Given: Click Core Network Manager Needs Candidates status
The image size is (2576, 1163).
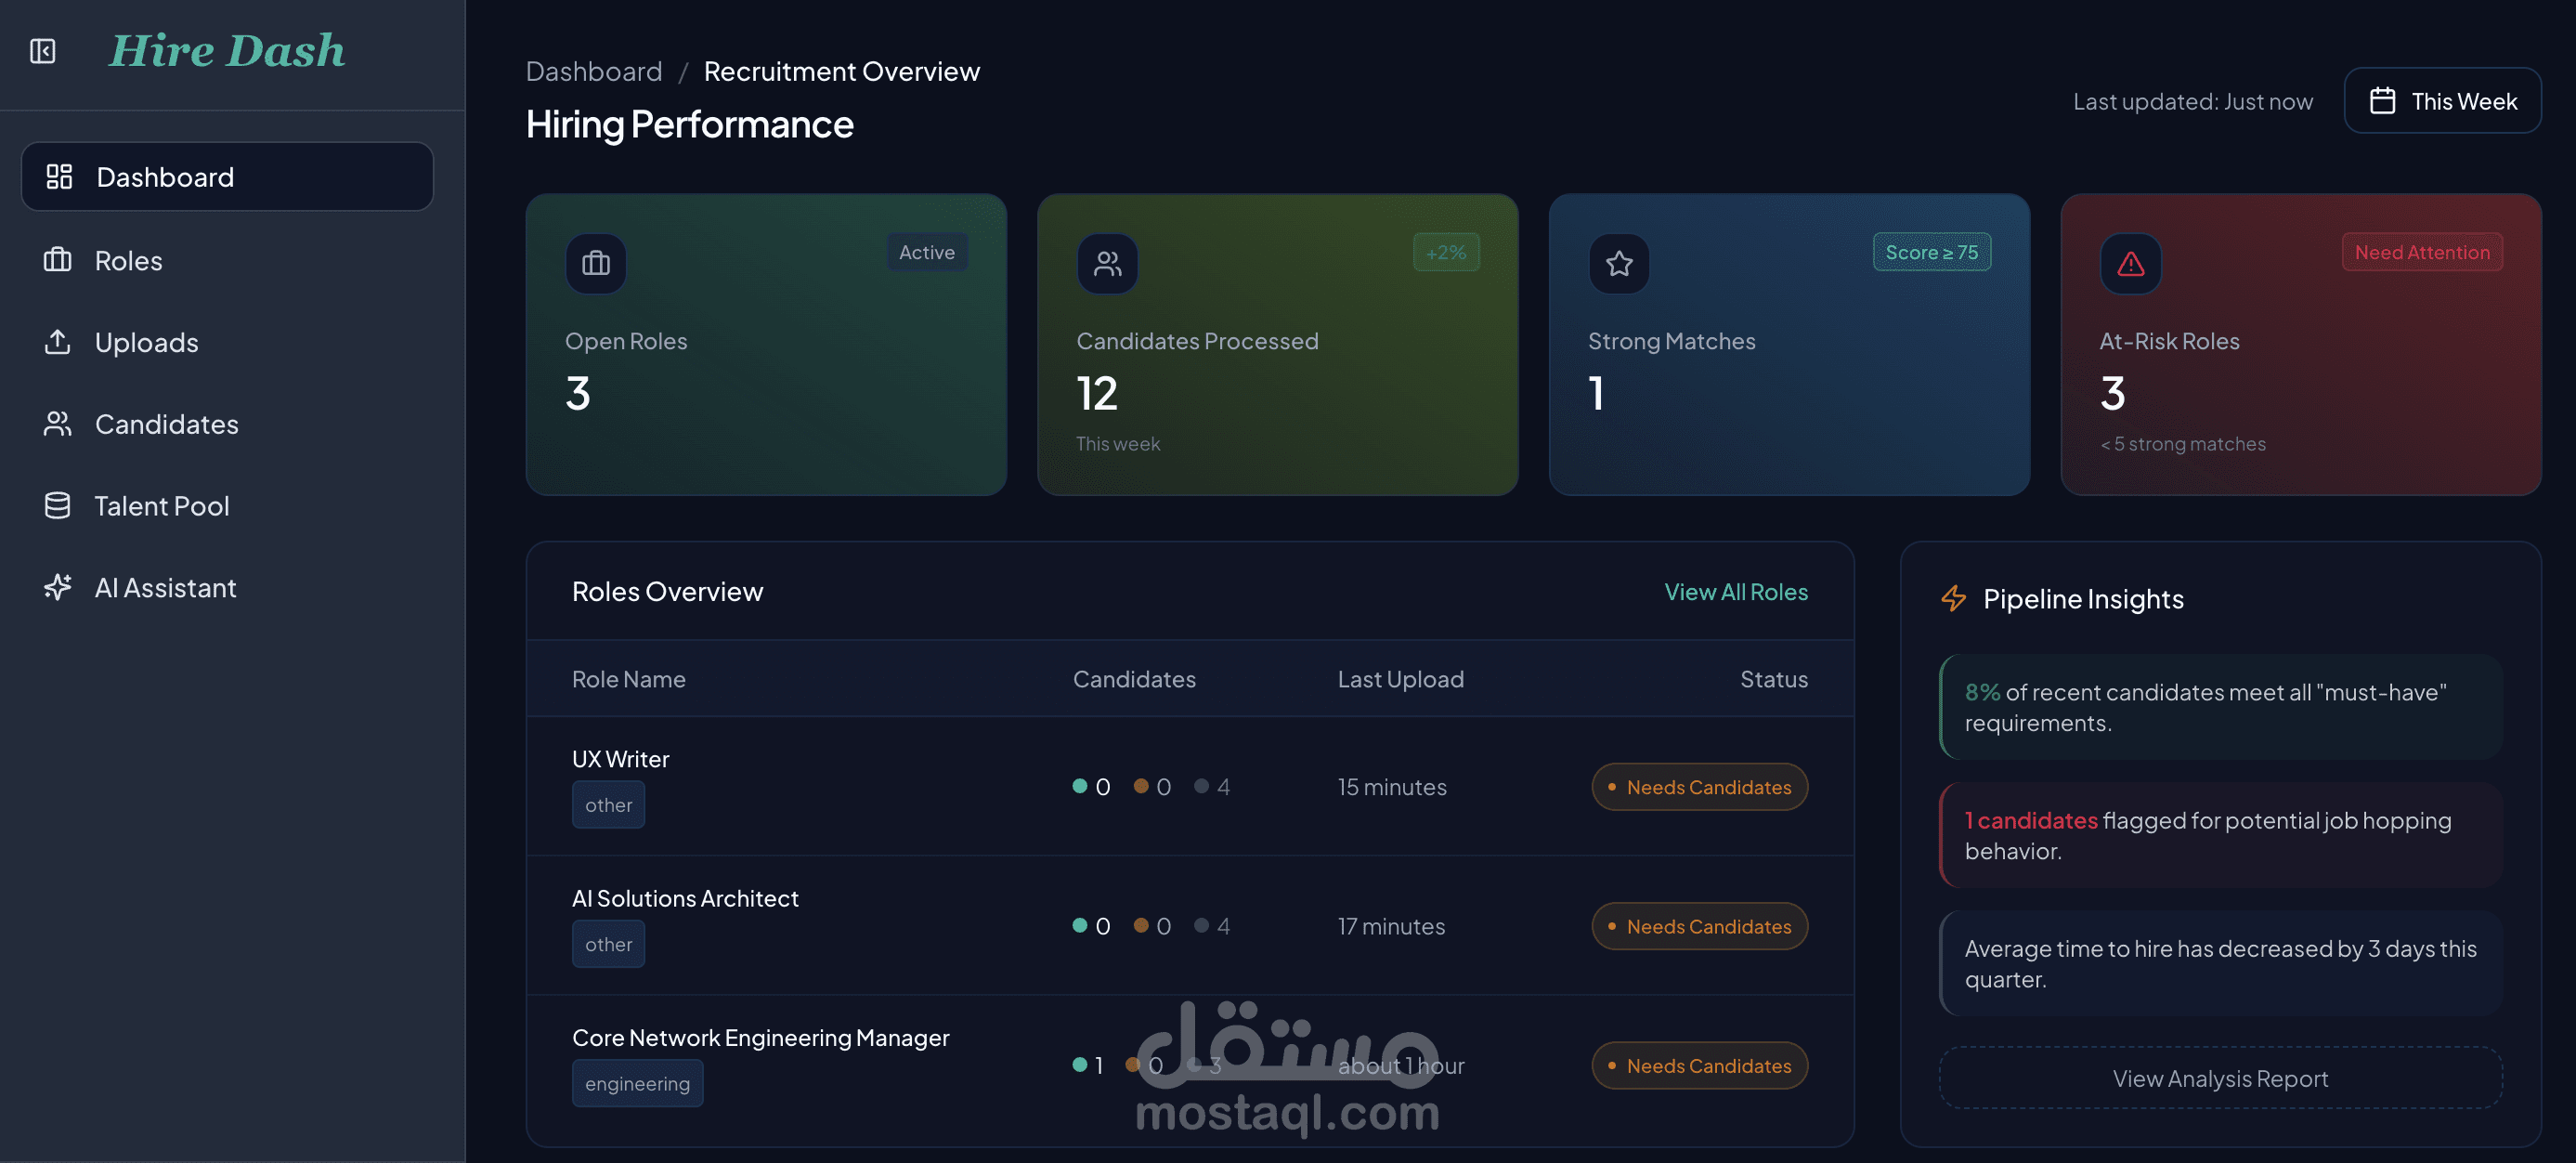Looking at the screenshot, I should (1699, 1065).
